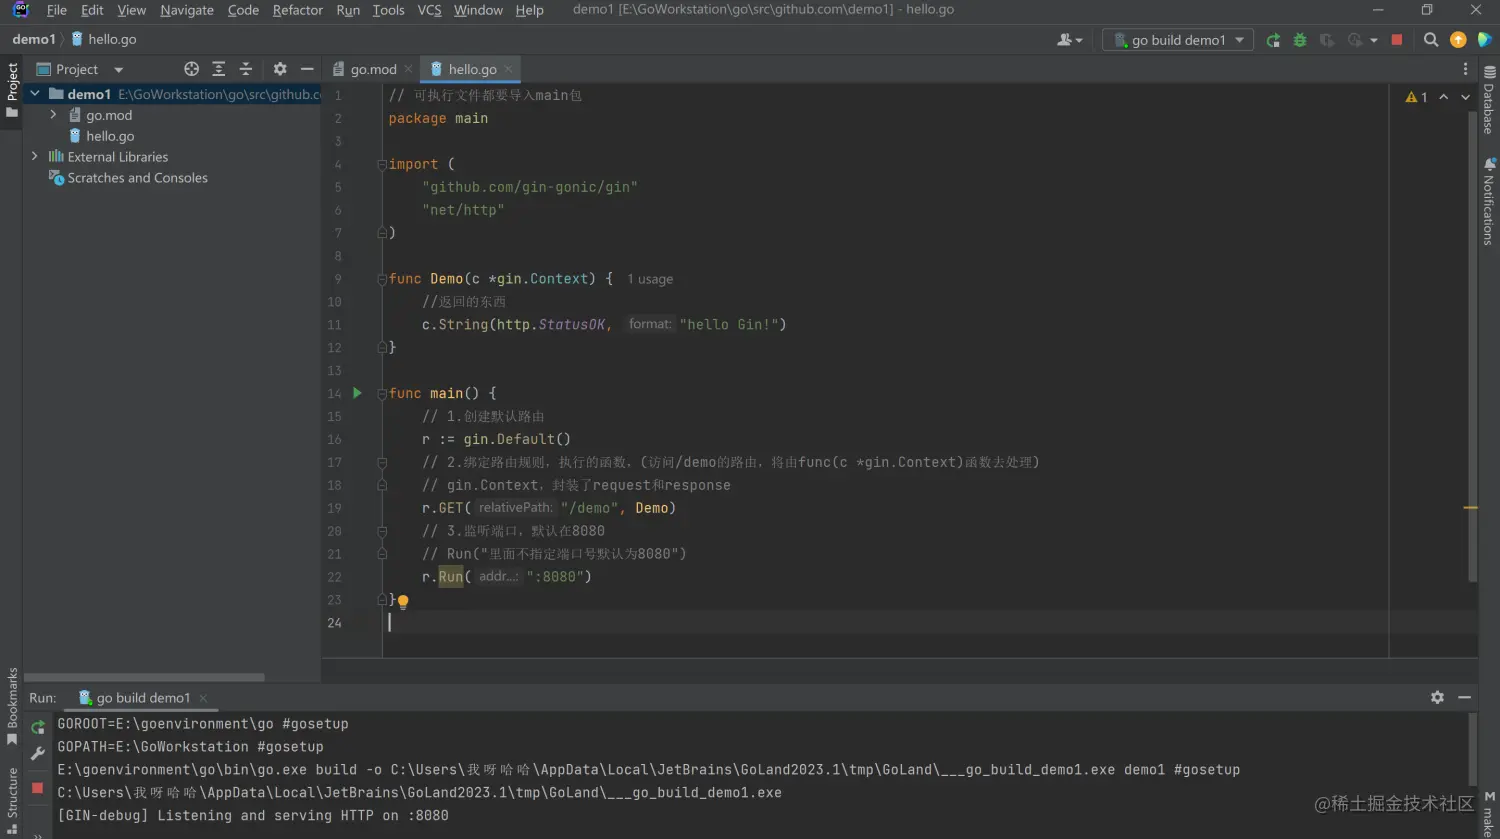
Task: Click the run gutter arrow beside func main
Action: [357, 393]
